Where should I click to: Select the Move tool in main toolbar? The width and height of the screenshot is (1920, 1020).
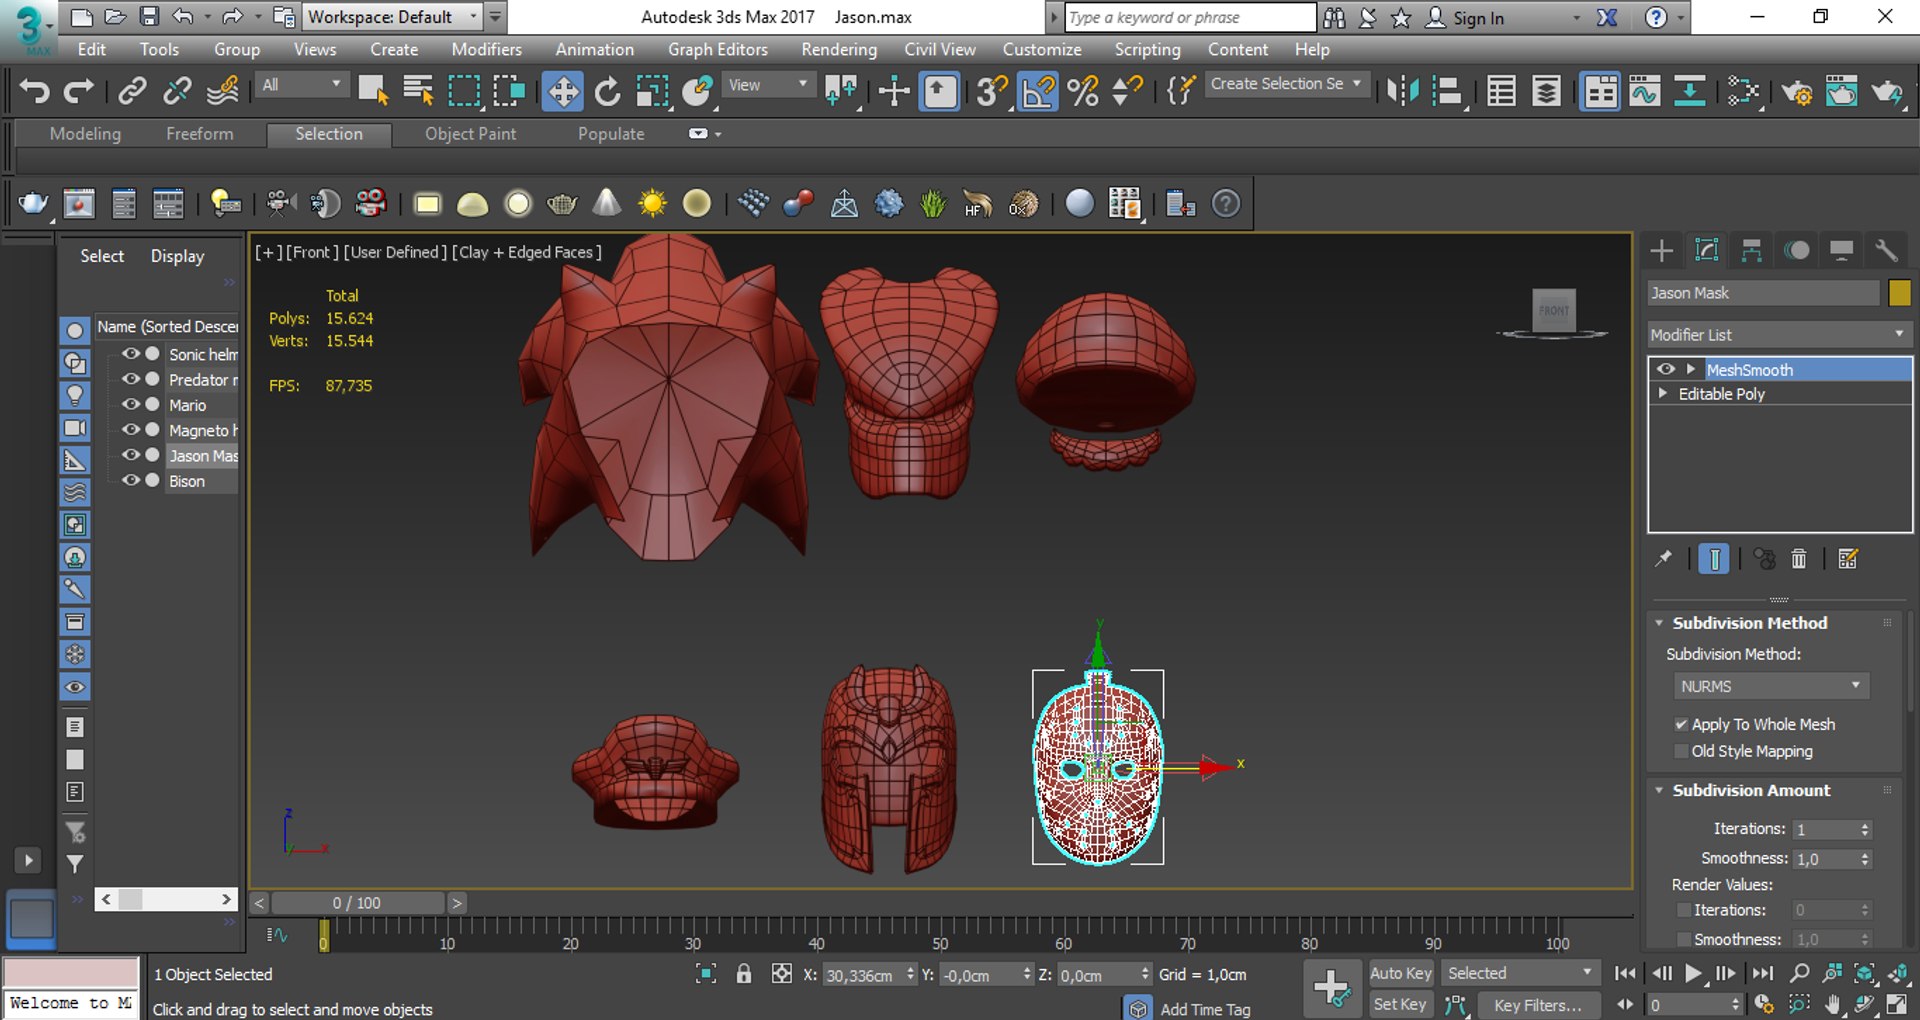pos(563,92)
